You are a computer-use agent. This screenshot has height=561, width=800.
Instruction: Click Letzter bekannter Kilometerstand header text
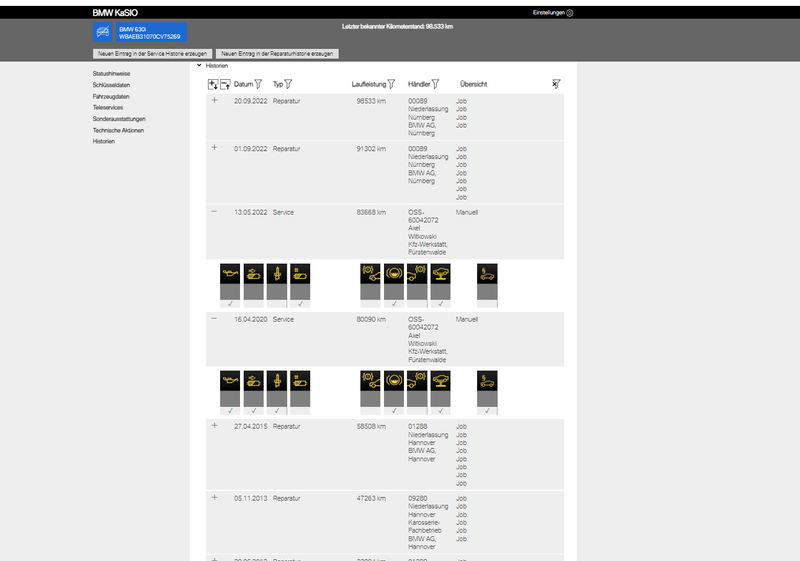(x=397, y=27)
